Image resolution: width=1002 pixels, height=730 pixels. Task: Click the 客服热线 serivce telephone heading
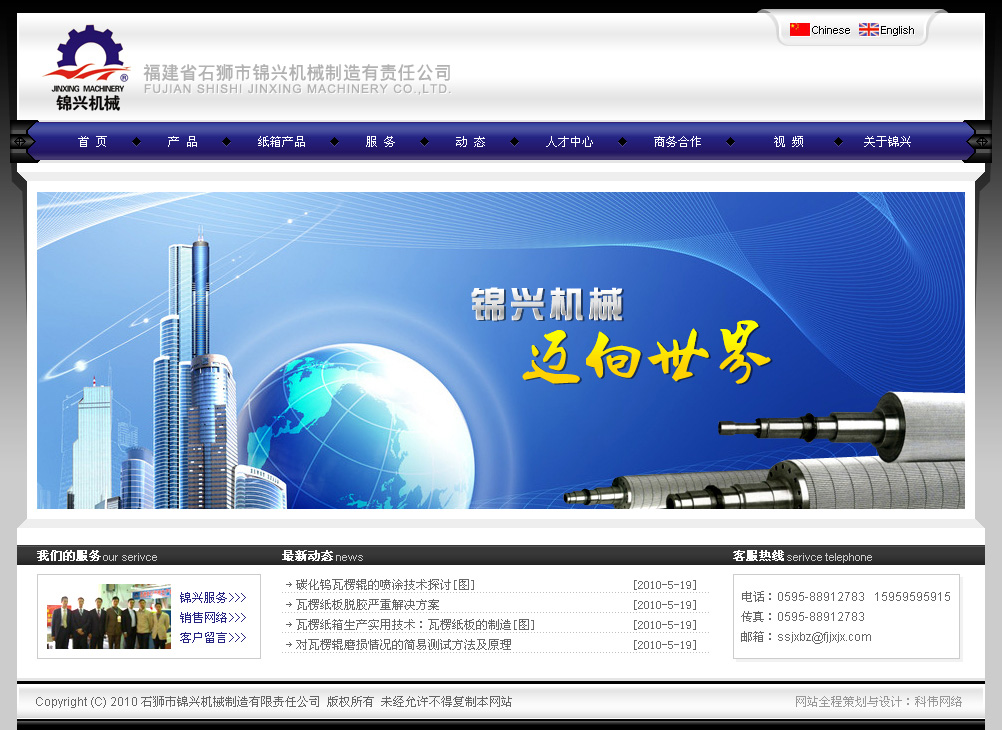pos(802,556)
